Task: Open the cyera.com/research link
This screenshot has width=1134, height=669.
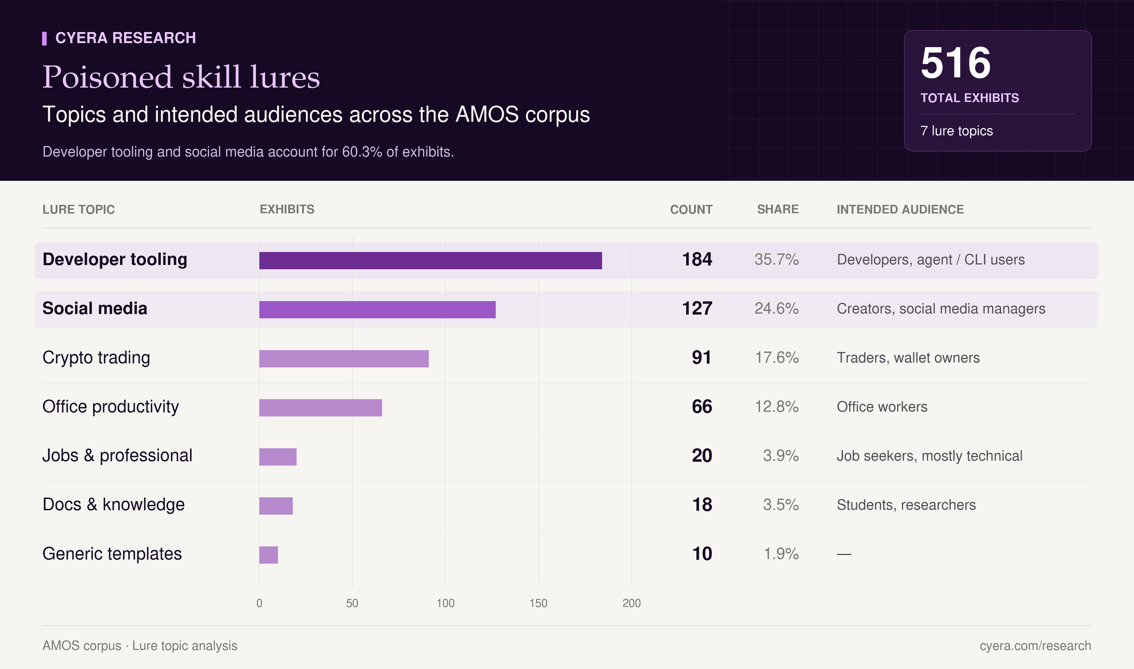Action: coord(1035,646)
